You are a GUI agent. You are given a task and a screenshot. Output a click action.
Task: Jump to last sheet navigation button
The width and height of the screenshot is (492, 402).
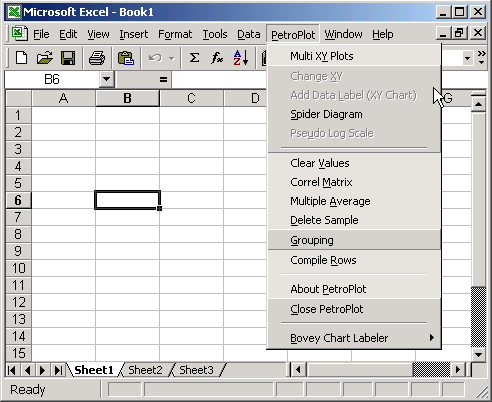tap(59, 370)
